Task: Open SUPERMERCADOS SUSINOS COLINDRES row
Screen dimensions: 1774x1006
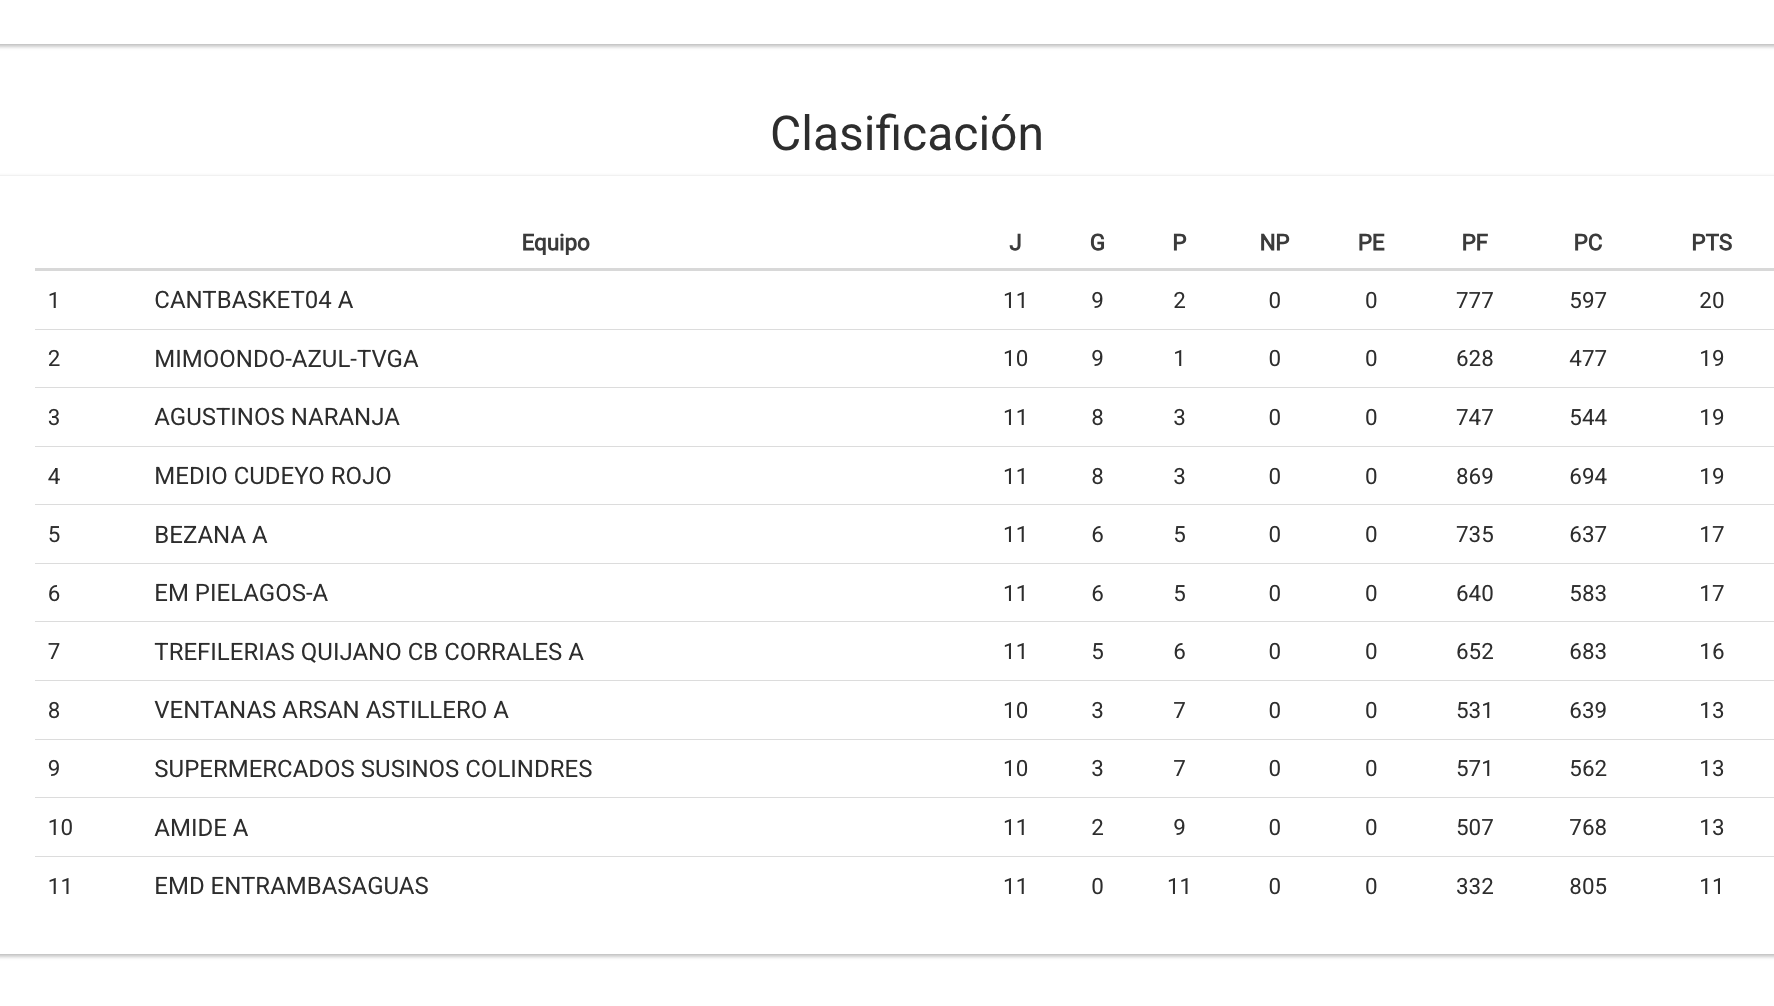Action: click(373, 769)
